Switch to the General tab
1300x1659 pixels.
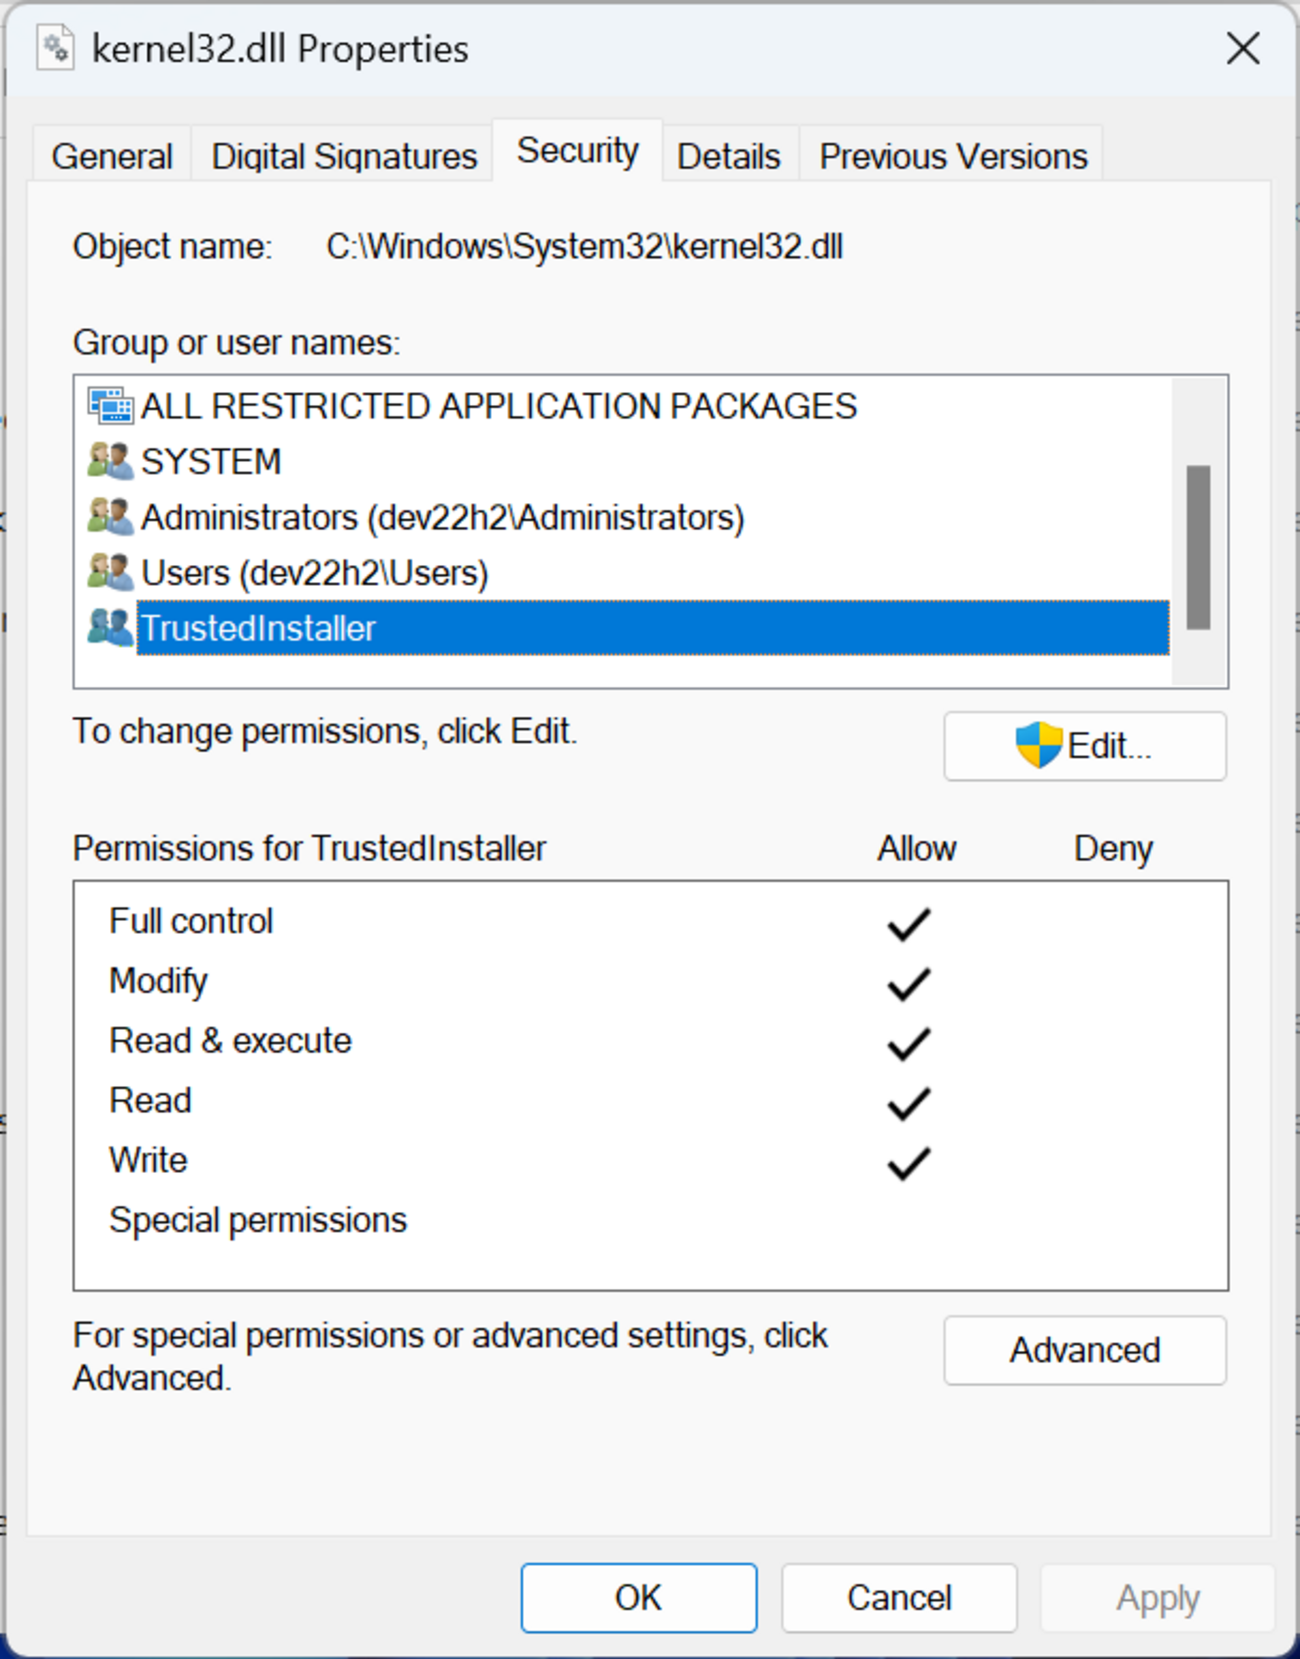click(x=112, y=156)
